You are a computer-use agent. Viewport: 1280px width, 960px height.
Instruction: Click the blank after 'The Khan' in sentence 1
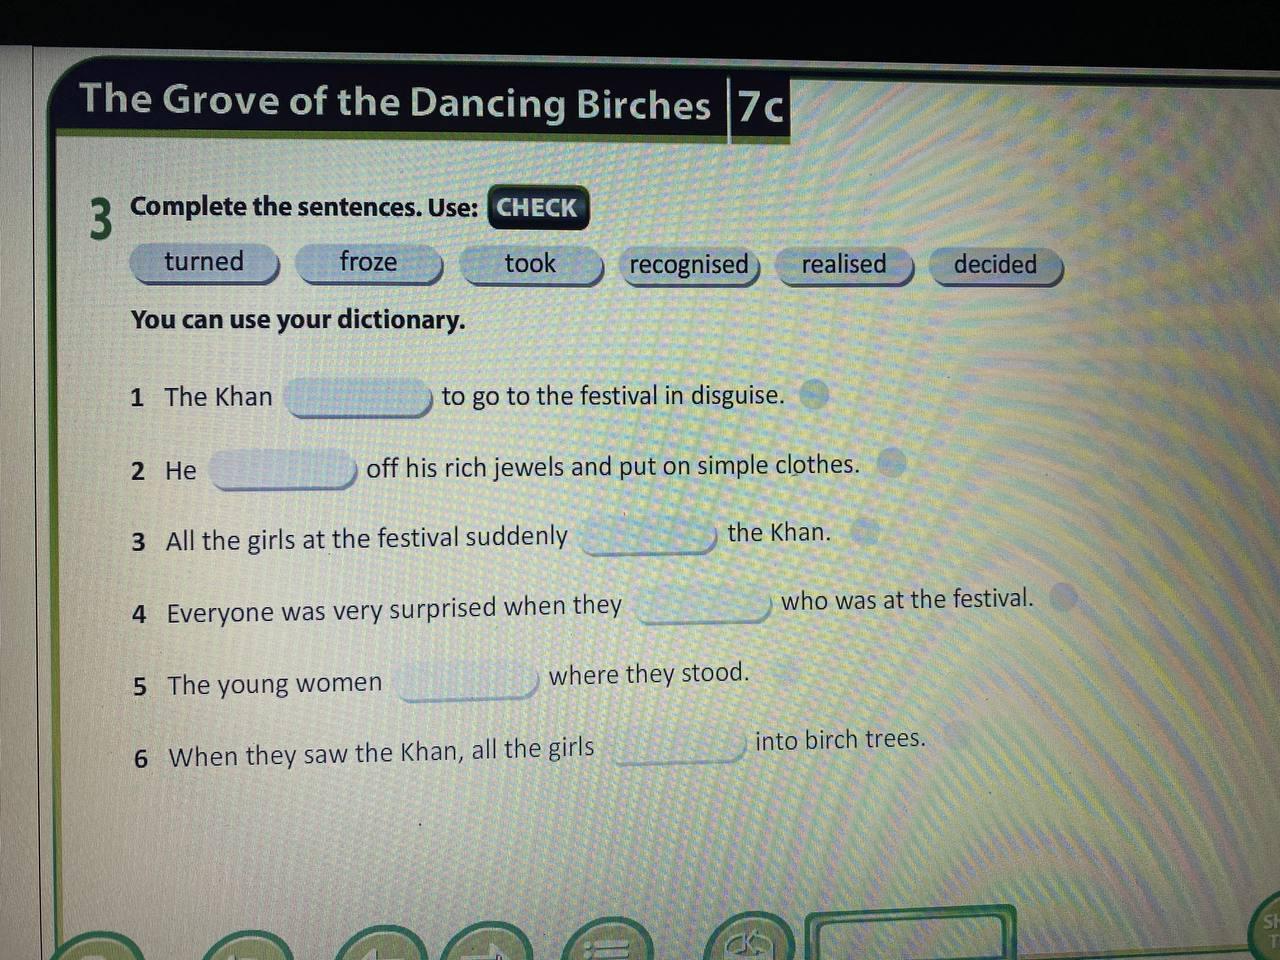(358, 398)
